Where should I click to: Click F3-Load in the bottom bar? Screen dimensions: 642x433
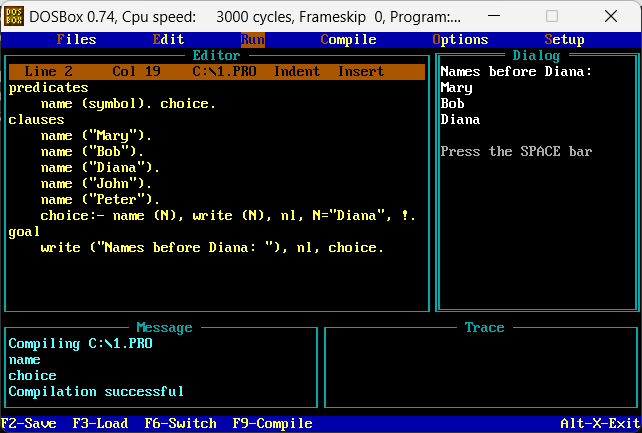click(100, 423)
